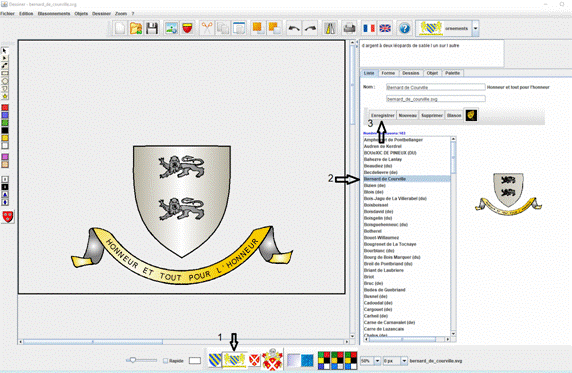The height and width of the screenshot is (373, 572).
Task: Select the red color swatch in left palette
Action: (x=5, y=108)
